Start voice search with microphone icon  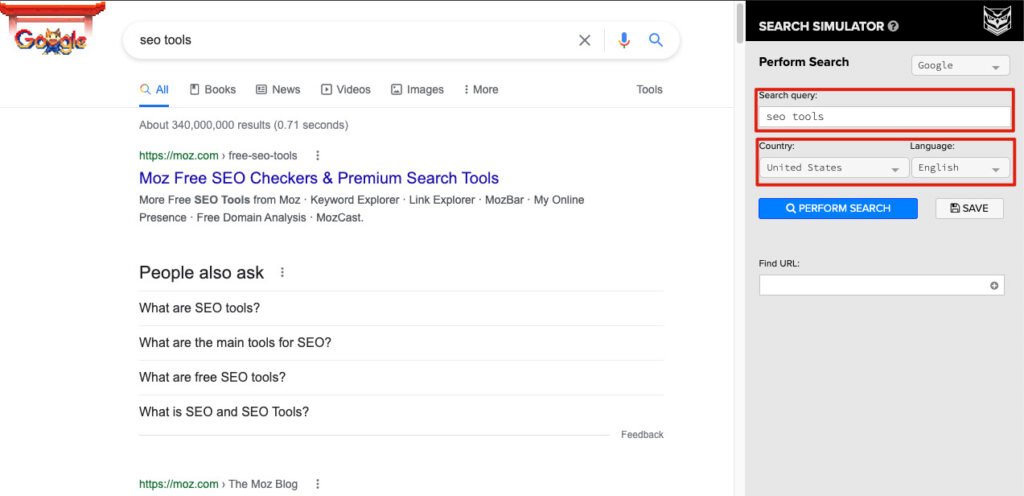click(624, 40)
